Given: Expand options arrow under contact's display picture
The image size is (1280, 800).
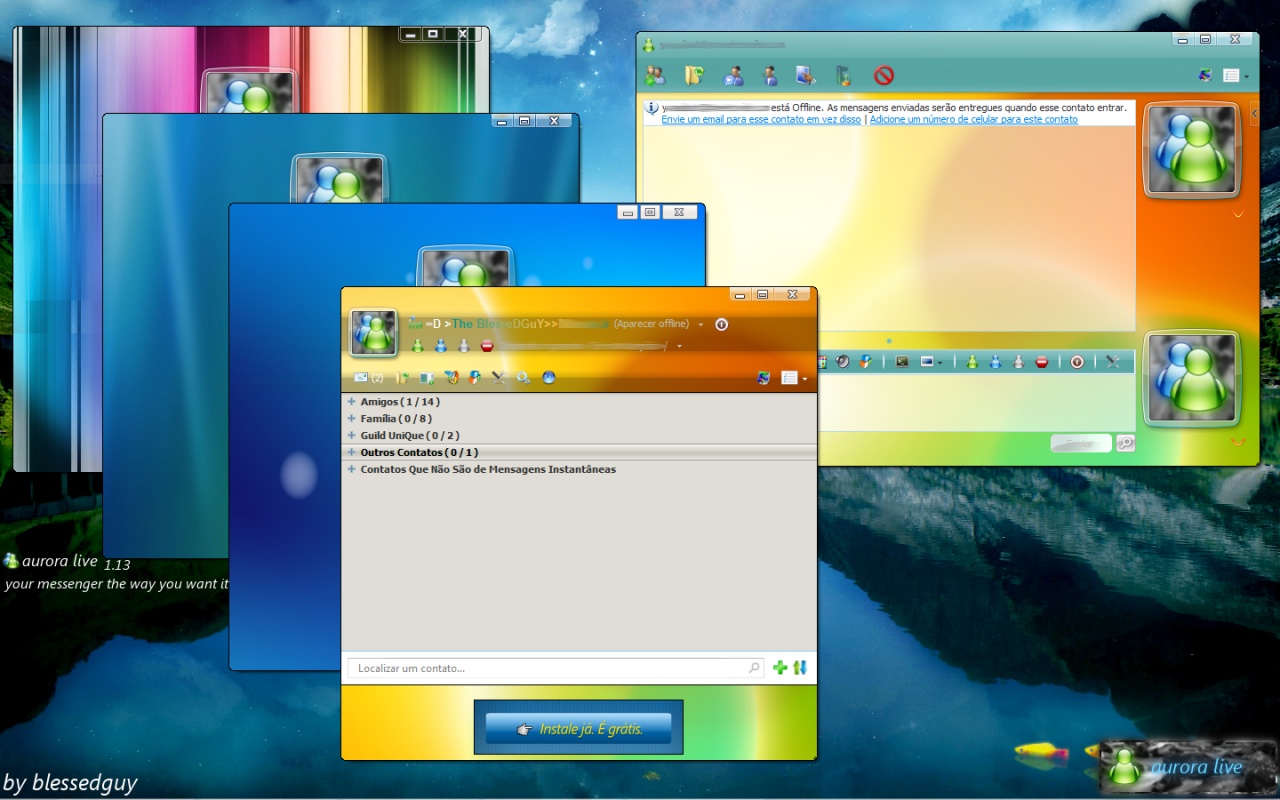Looking at the screenshot, I should point(1238,213).
